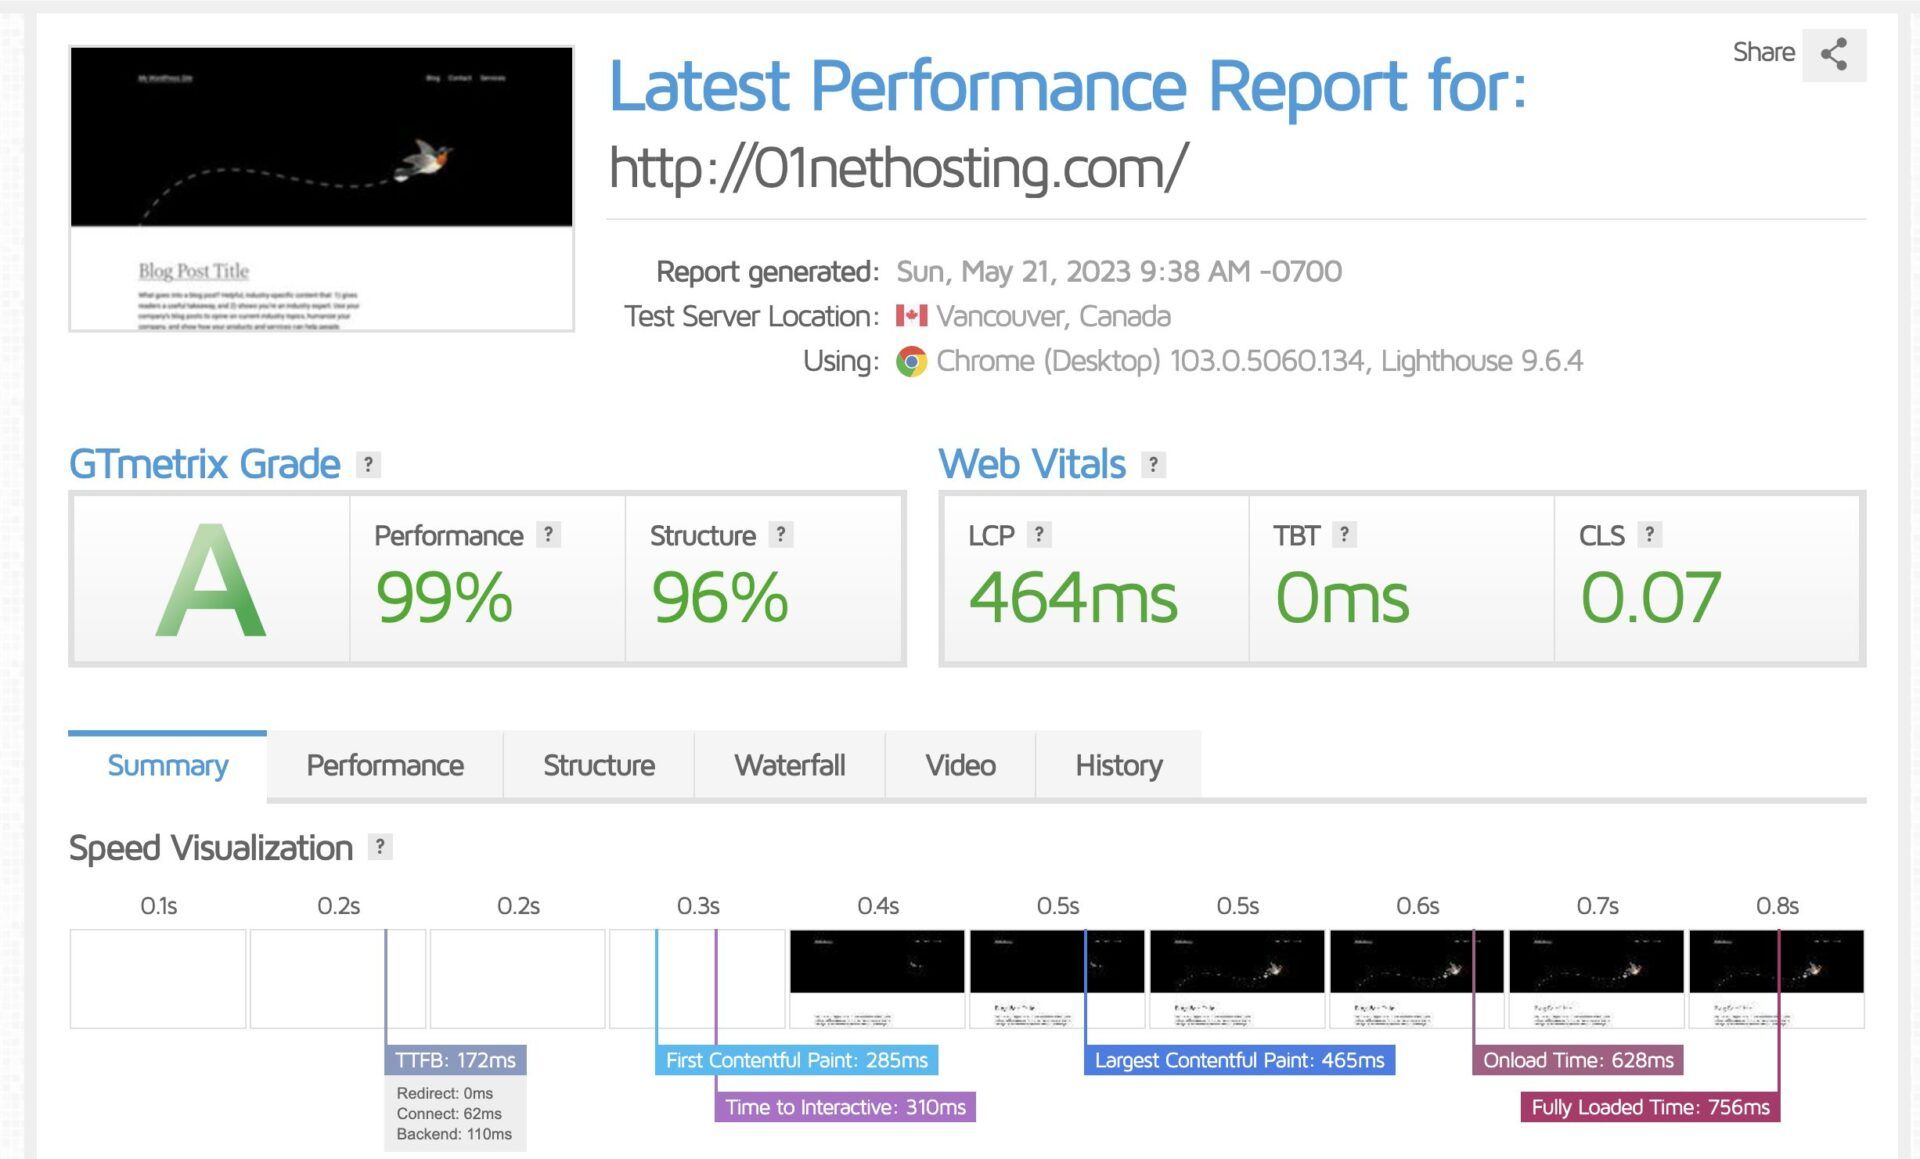Screen dimensions: 1920x1159
Task: Click CLS help question mark
Action: coord(1649,534)
